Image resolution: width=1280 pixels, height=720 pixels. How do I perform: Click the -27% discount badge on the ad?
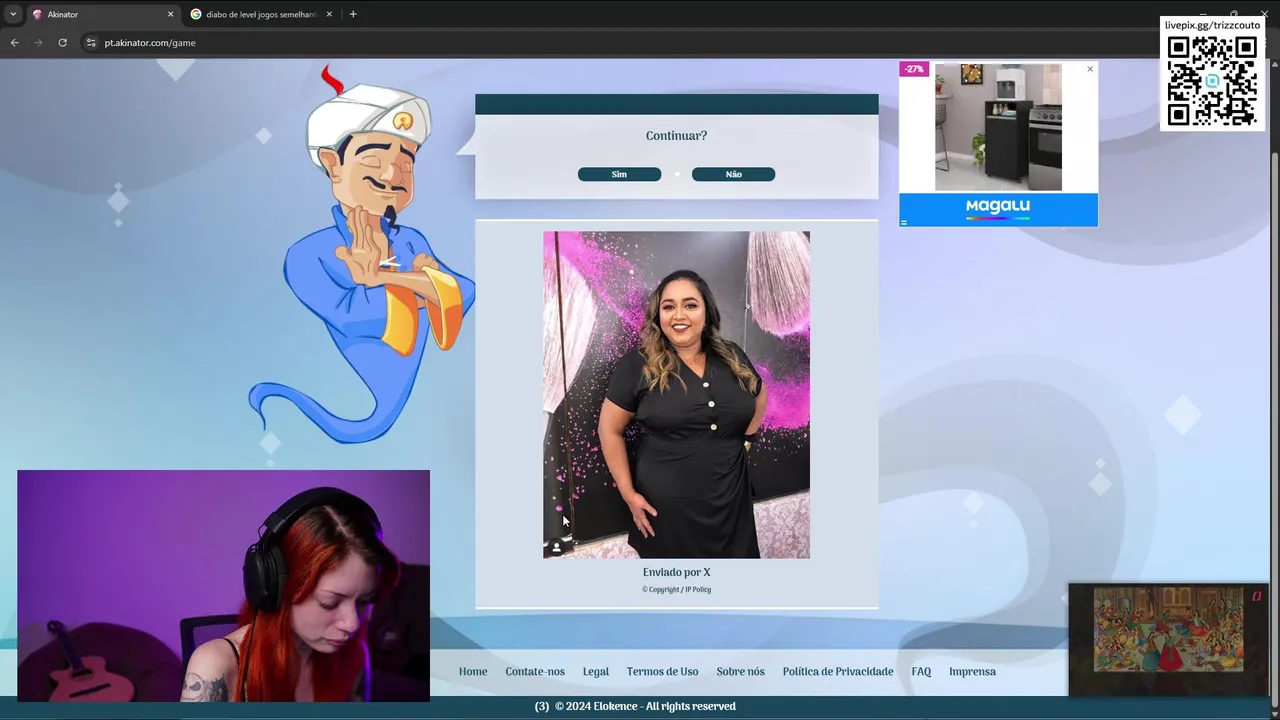(914, 69)
